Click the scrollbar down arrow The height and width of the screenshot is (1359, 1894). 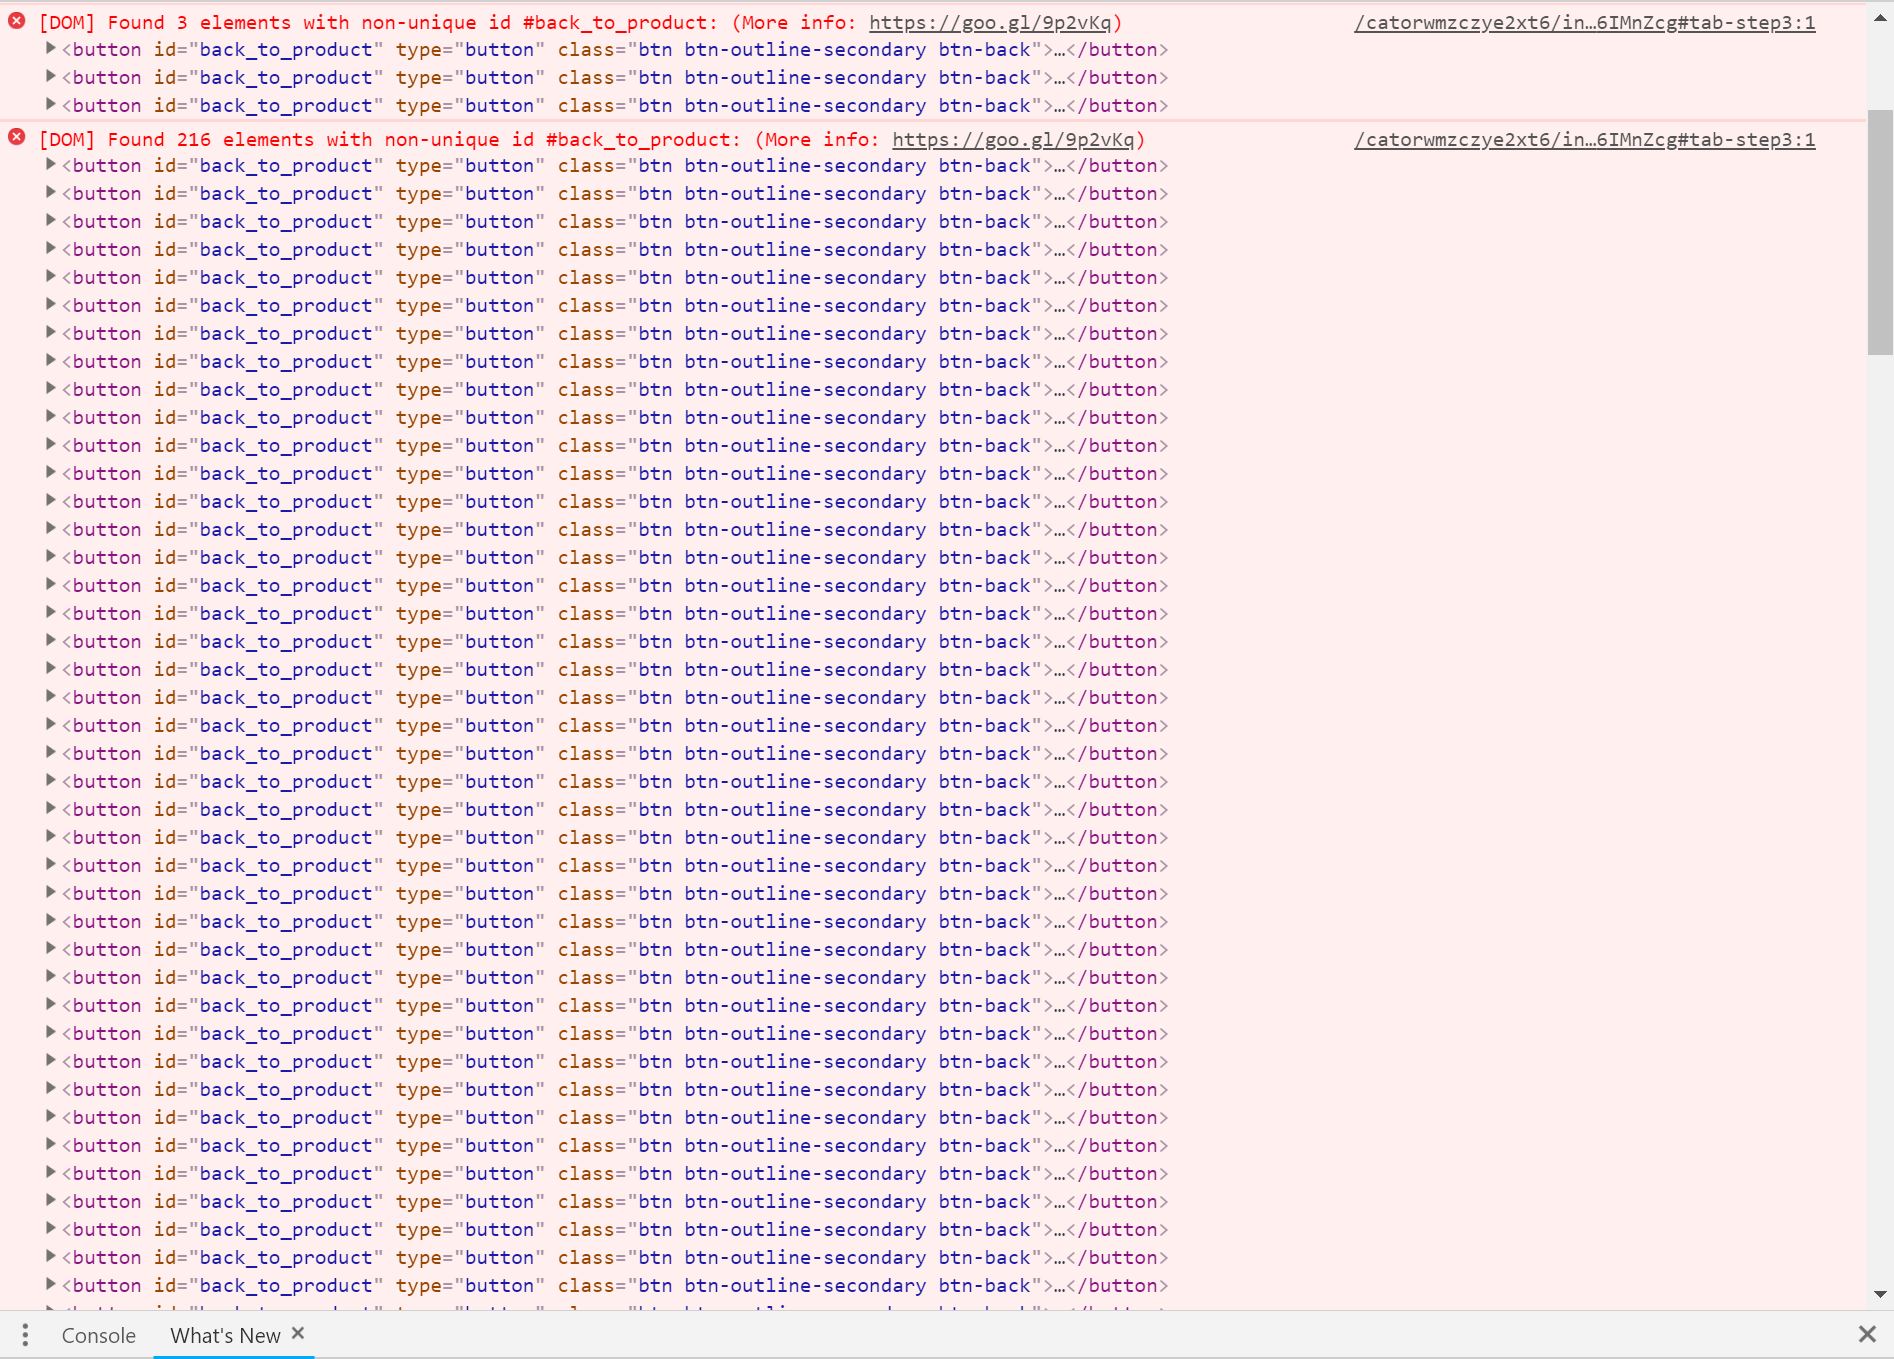click(1880, 1294)
